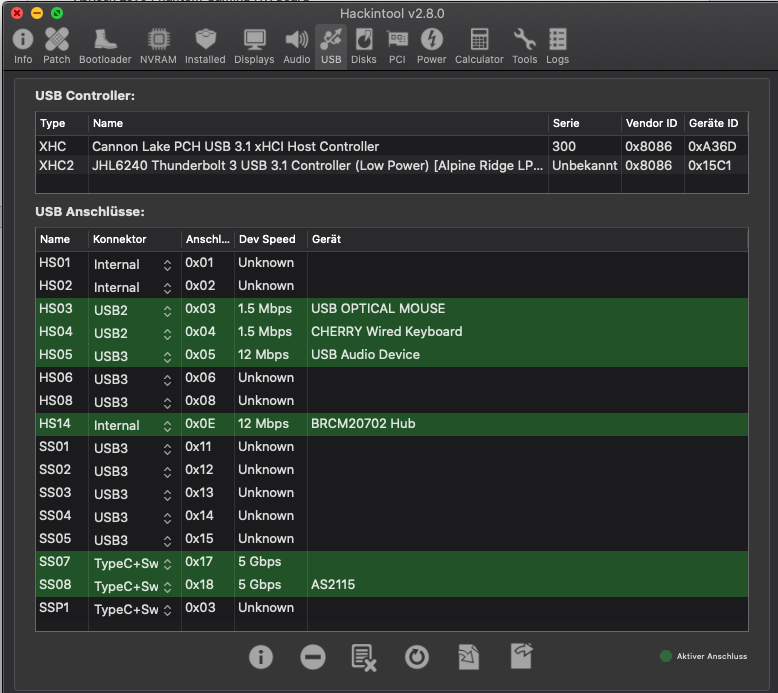Switch to the Logs tab
Image resolution: width=778 pixels, height=693 pixels.
tap(557, 46)
